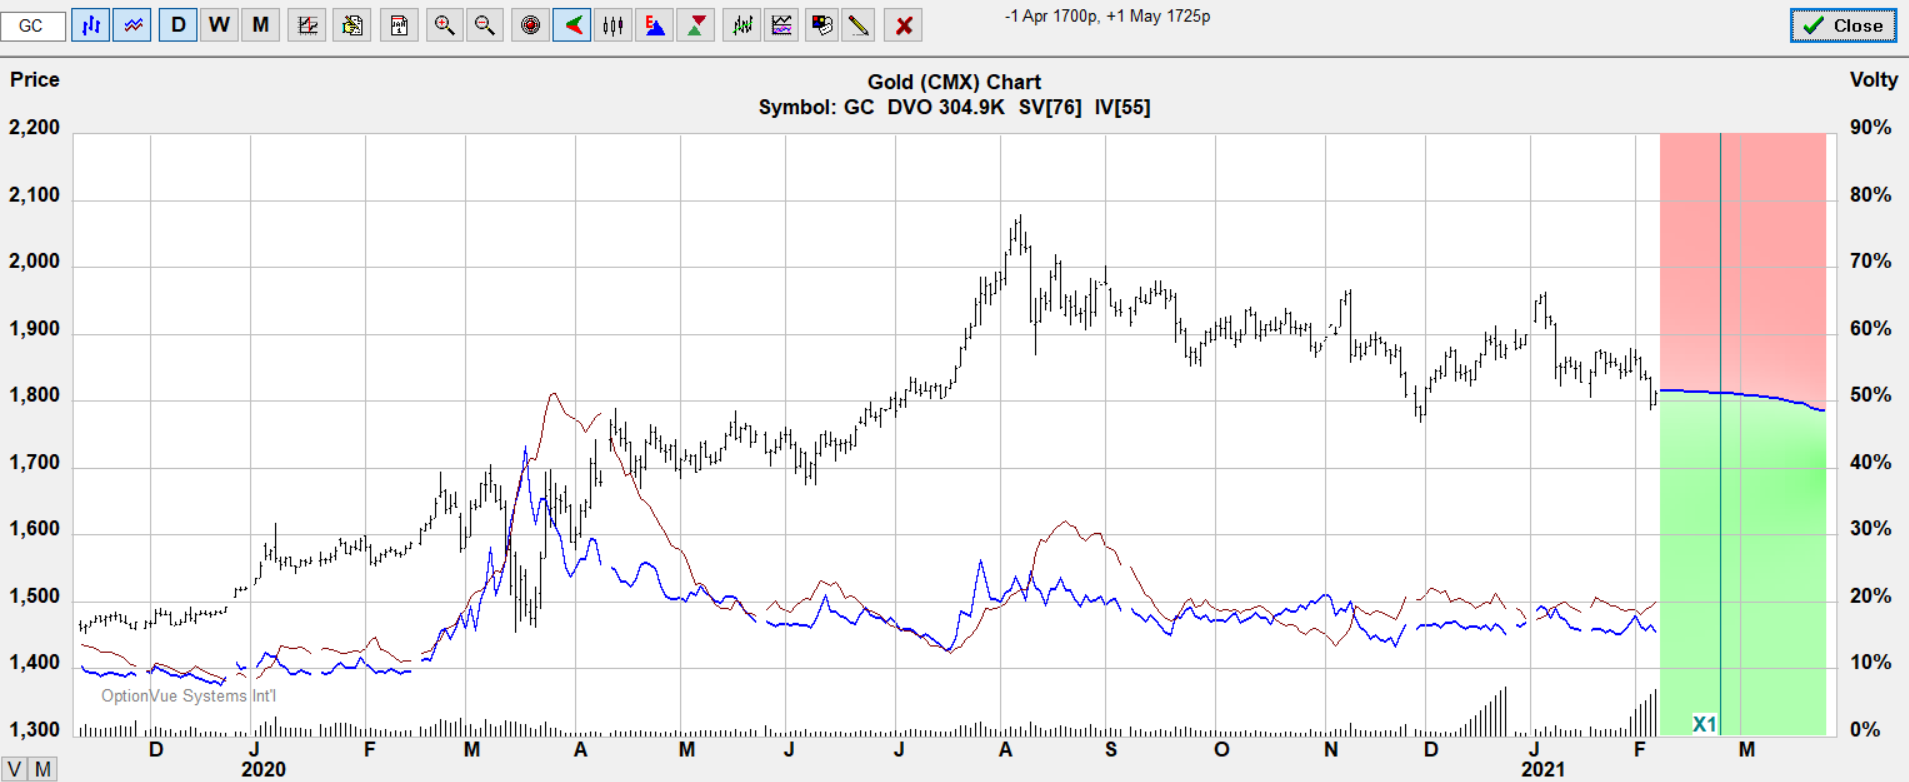Select the W weekly interval button
Screen dimensions: 1909x782
219,25
